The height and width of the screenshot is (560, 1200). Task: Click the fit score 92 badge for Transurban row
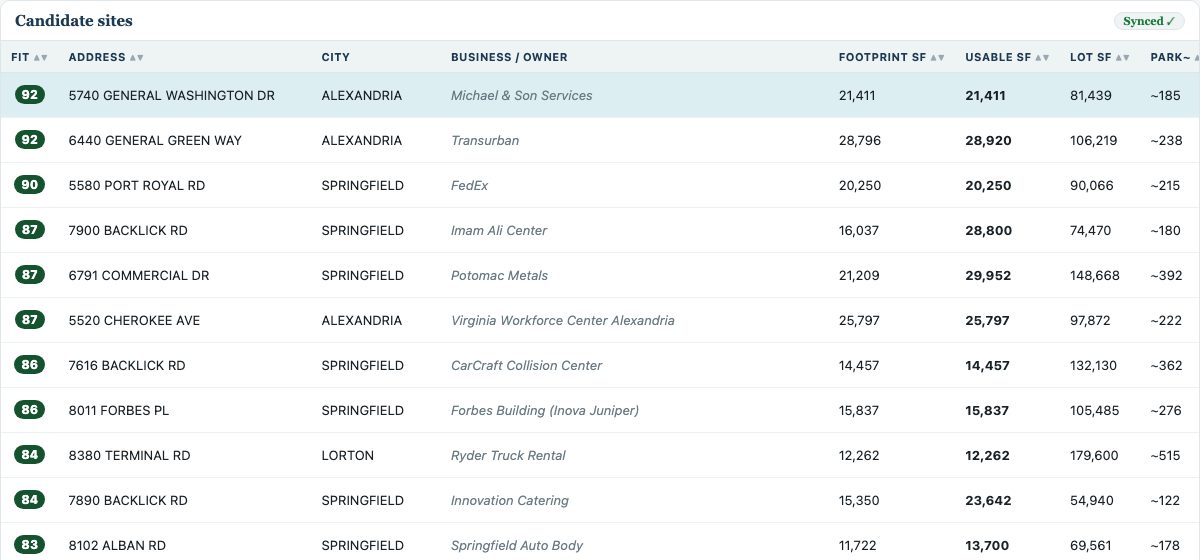(x=30, y=140)
